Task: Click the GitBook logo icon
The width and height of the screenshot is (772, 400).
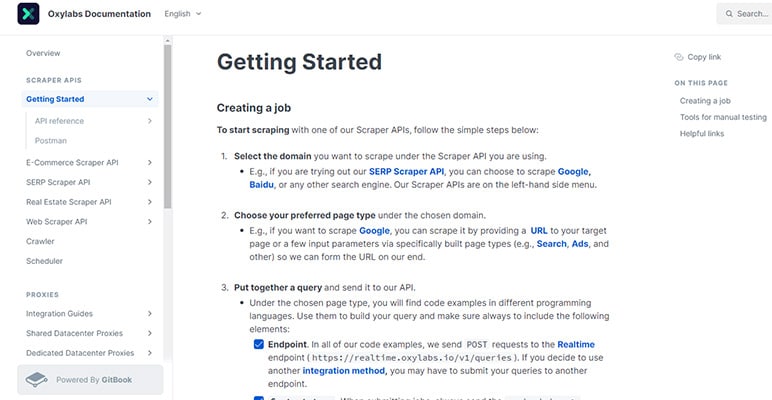Action: coord(37,379)
